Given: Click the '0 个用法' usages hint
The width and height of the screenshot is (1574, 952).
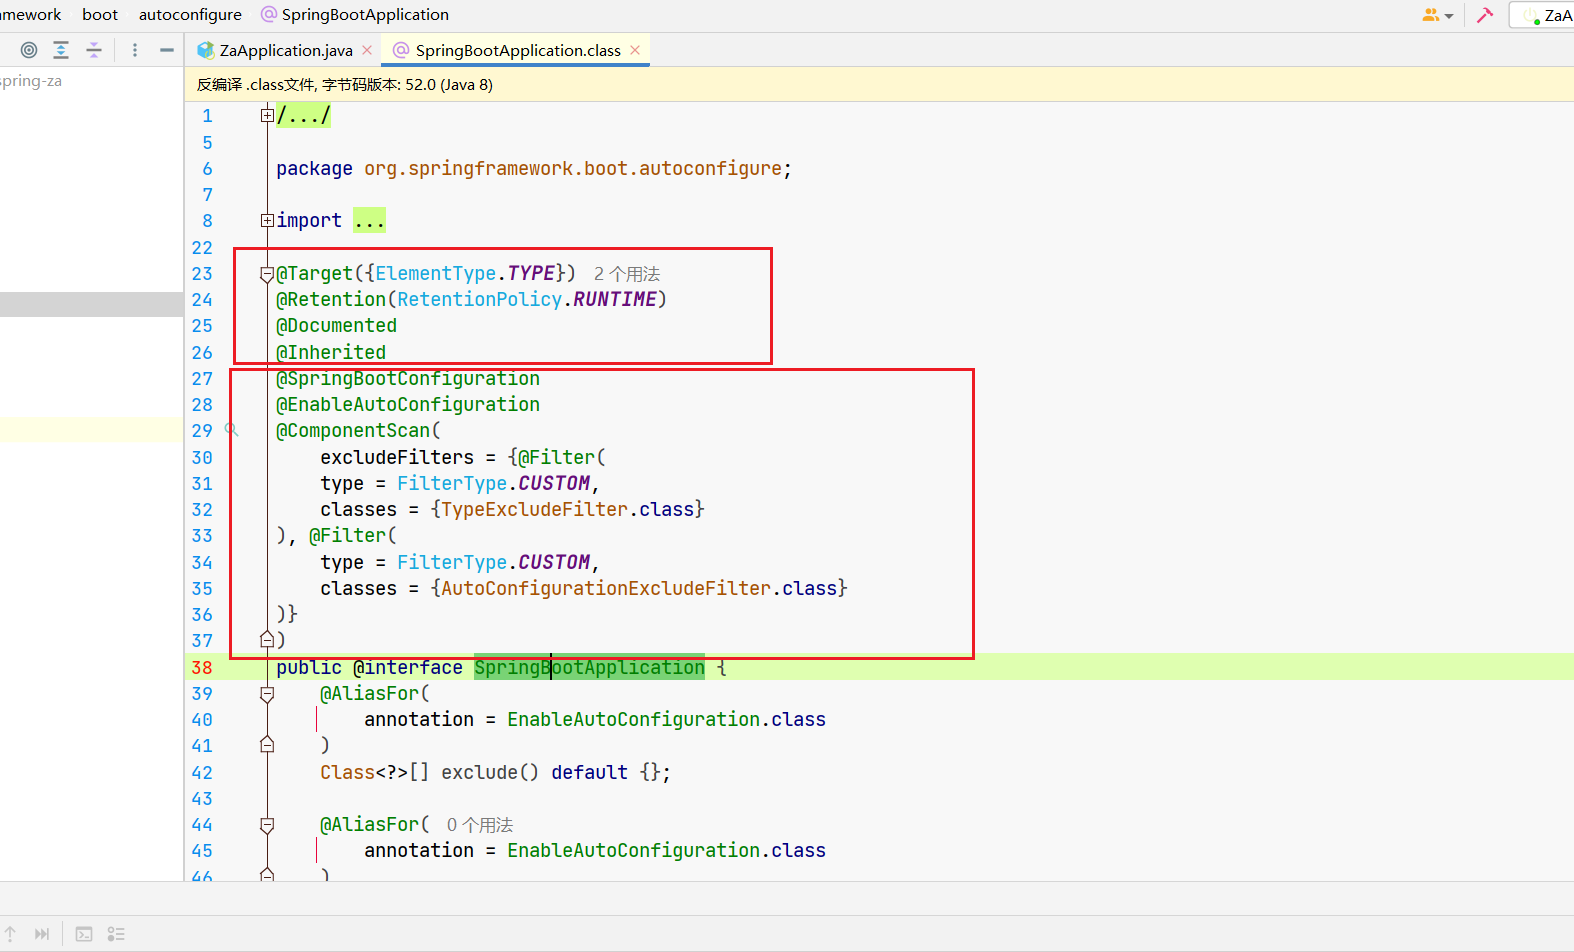Looking at the screenshot, I should (x=480, y=825).
